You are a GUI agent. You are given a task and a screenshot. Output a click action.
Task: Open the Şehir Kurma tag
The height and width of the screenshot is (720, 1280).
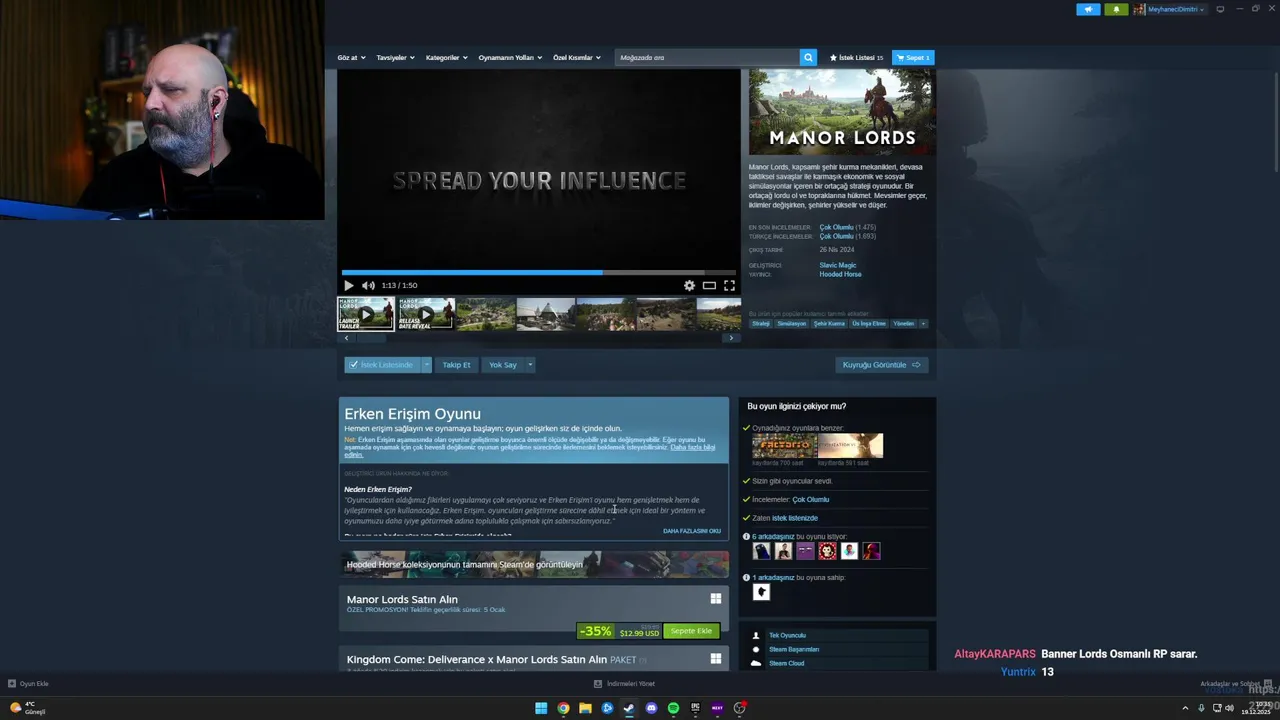(x=829, y=324)
